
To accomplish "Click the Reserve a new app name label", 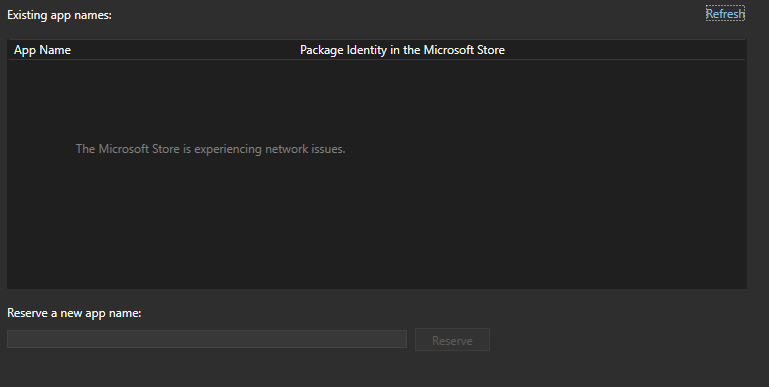I will click(74, 313).
